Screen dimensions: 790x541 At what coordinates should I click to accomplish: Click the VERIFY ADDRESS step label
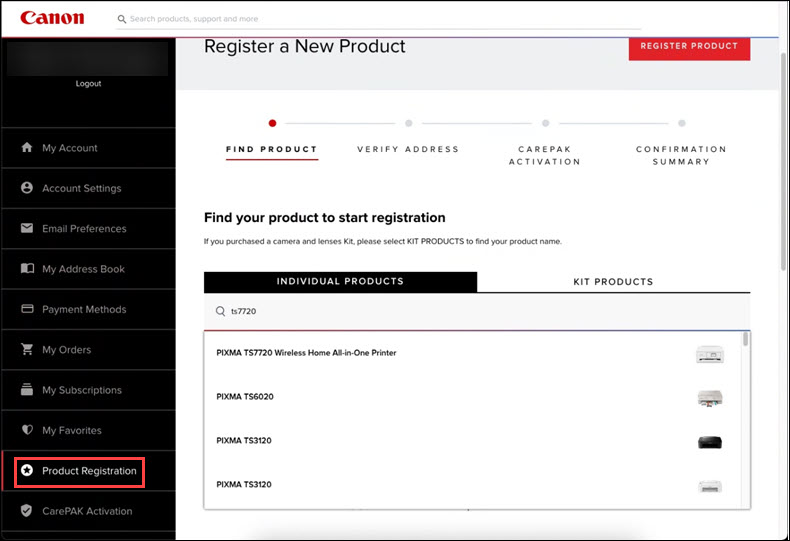(408, 149)
